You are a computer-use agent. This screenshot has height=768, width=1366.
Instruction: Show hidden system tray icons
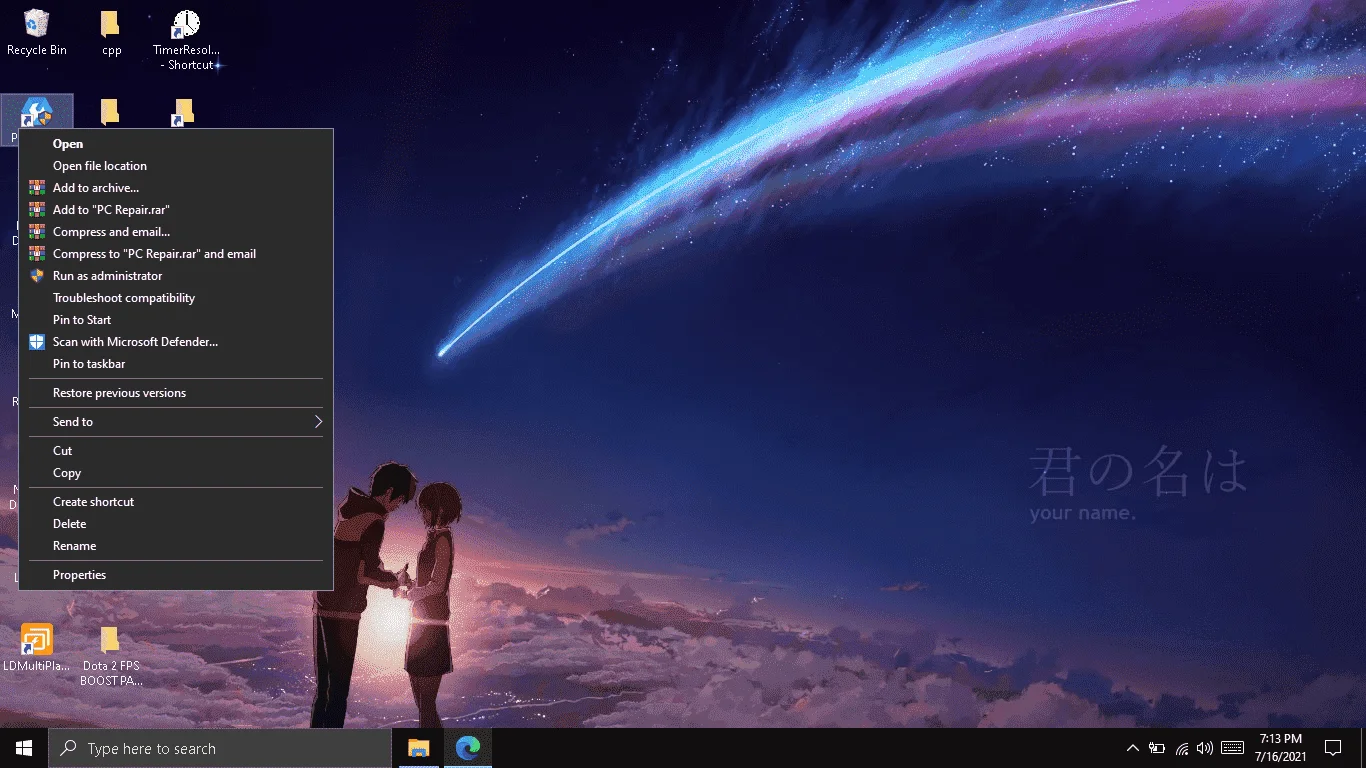coord(1132,748)
